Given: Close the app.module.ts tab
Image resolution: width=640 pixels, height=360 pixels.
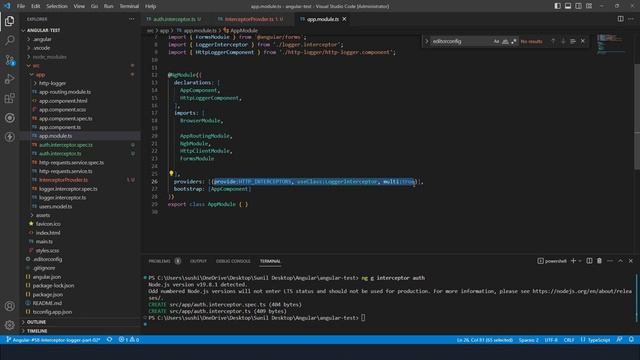Looking at the screenshot, I should [344, 19].
